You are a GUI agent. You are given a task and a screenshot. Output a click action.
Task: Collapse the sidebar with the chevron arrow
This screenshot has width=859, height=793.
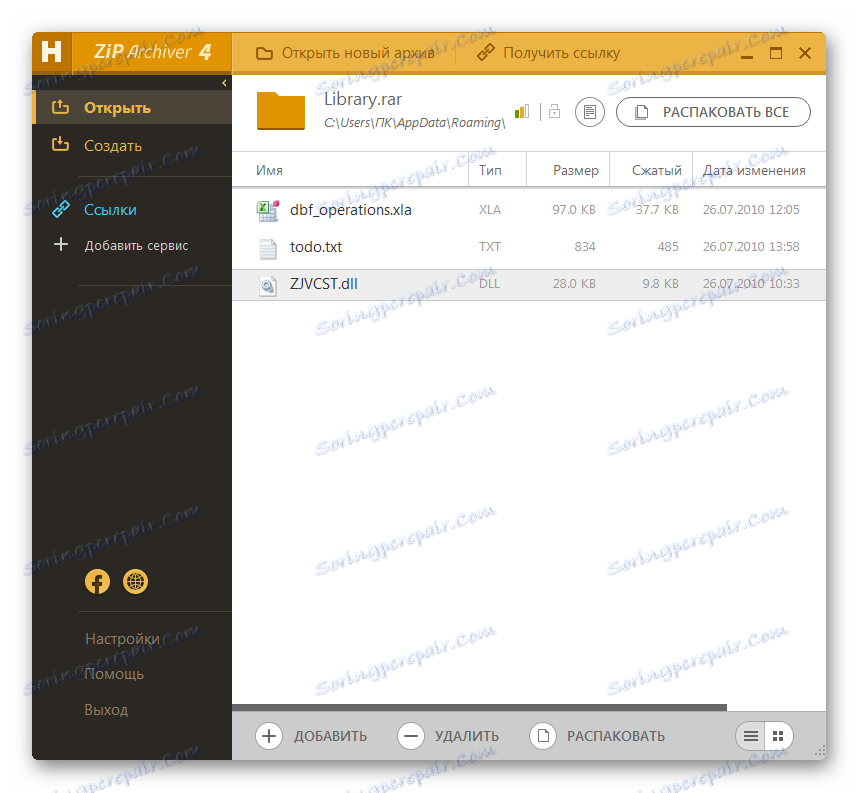click(224, 83)
